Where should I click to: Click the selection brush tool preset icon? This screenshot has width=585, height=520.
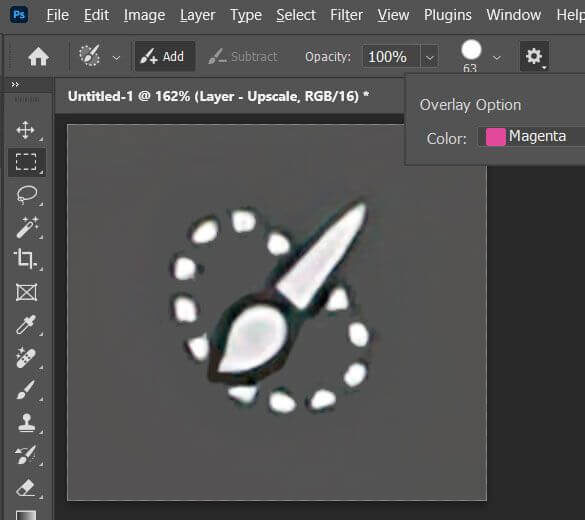[x=90, y=56]
